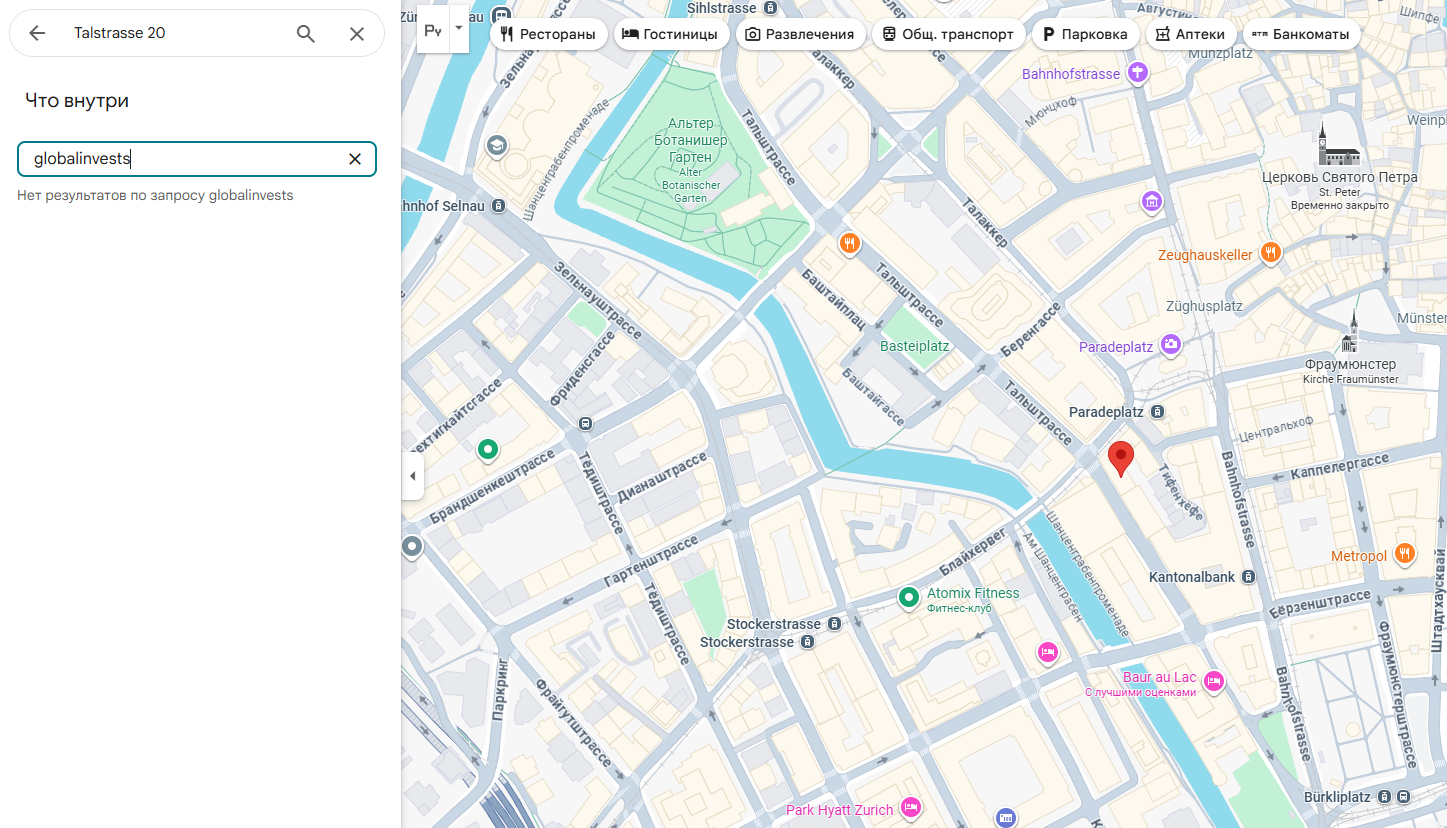
Task: Open Baur au Lac hotel marker
Action: click(x=1213, y=681)
